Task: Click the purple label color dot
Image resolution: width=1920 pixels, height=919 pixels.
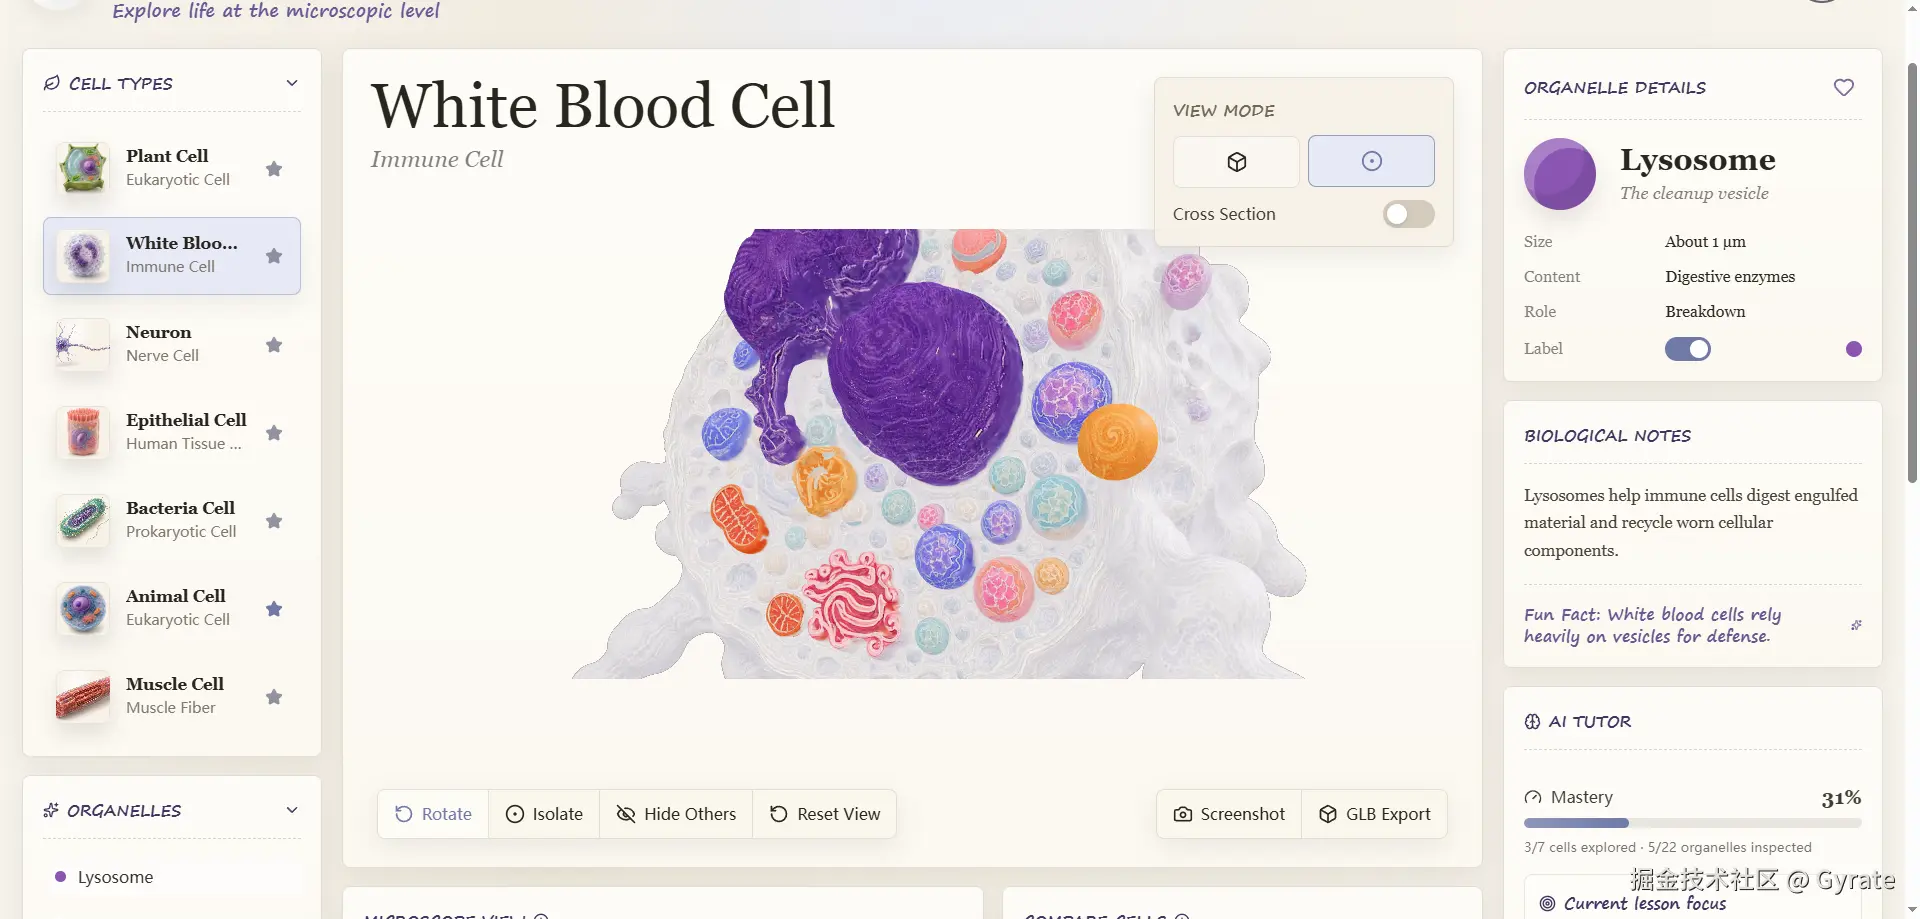Action: click(1854, 349)
